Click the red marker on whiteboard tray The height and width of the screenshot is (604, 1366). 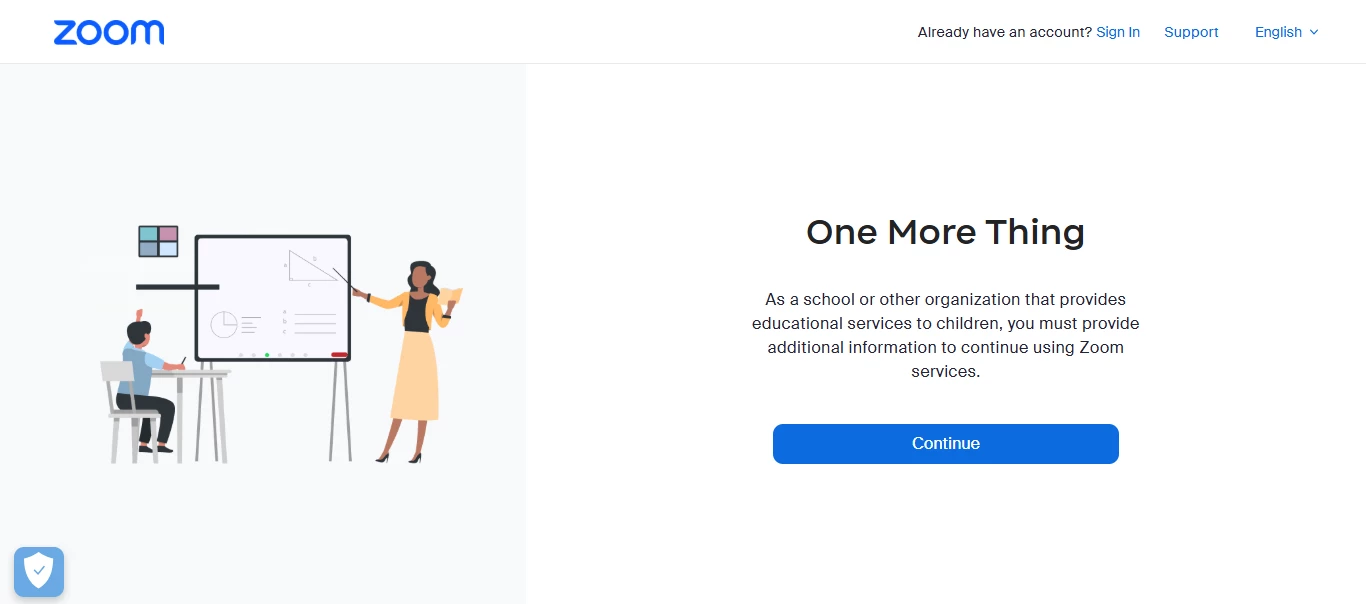point(339,355)
